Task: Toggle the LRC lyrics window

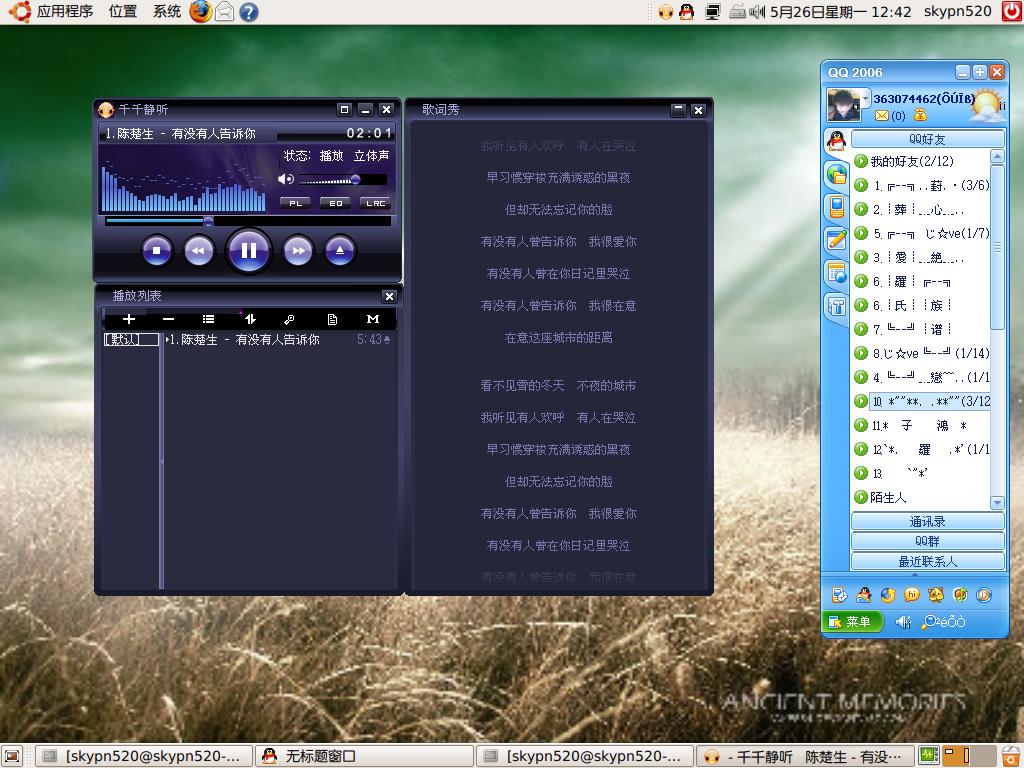Action: [376, 203]
